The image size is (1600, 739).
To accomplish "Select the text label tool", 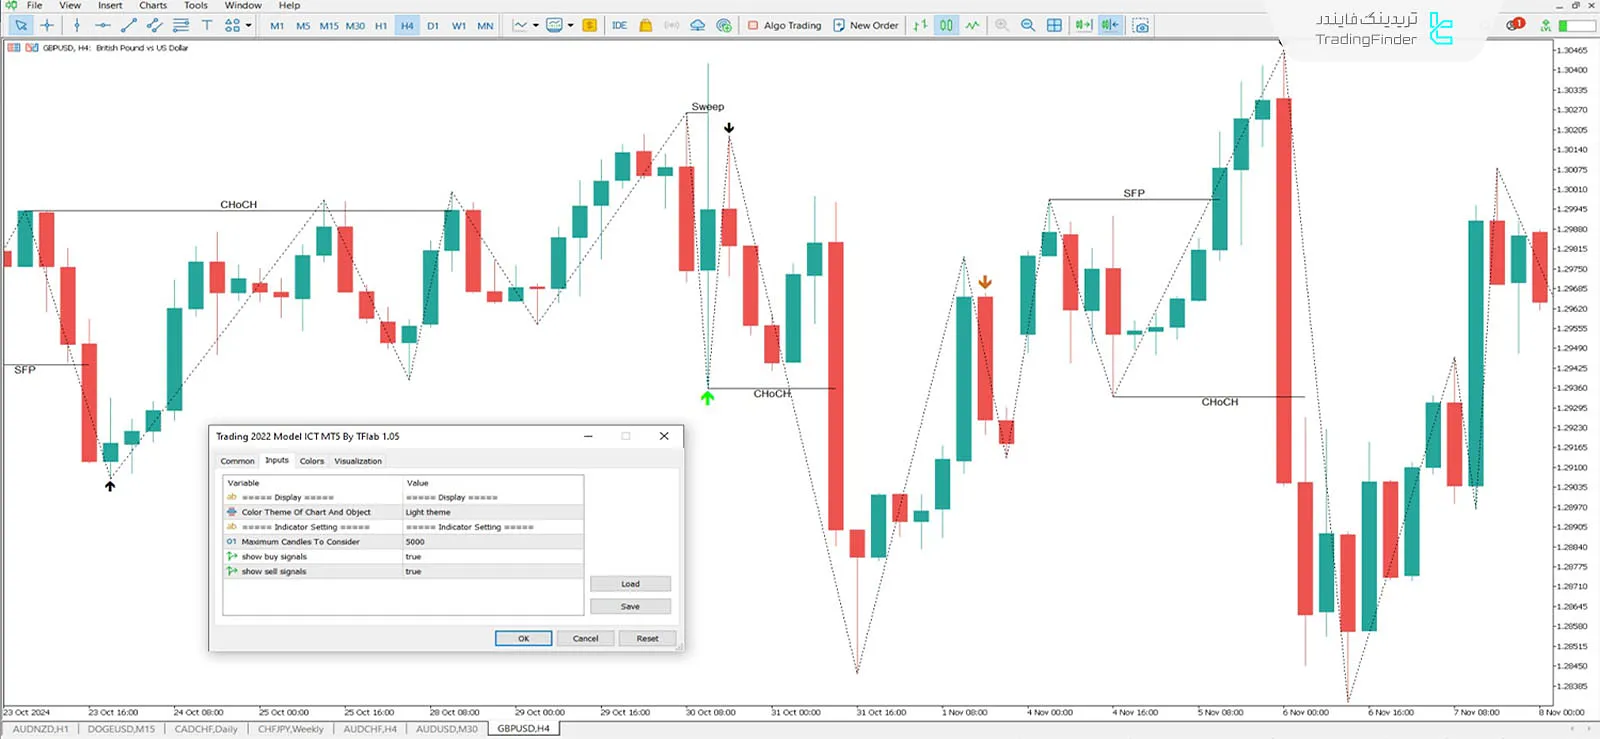I will click(x=206, y=25).
